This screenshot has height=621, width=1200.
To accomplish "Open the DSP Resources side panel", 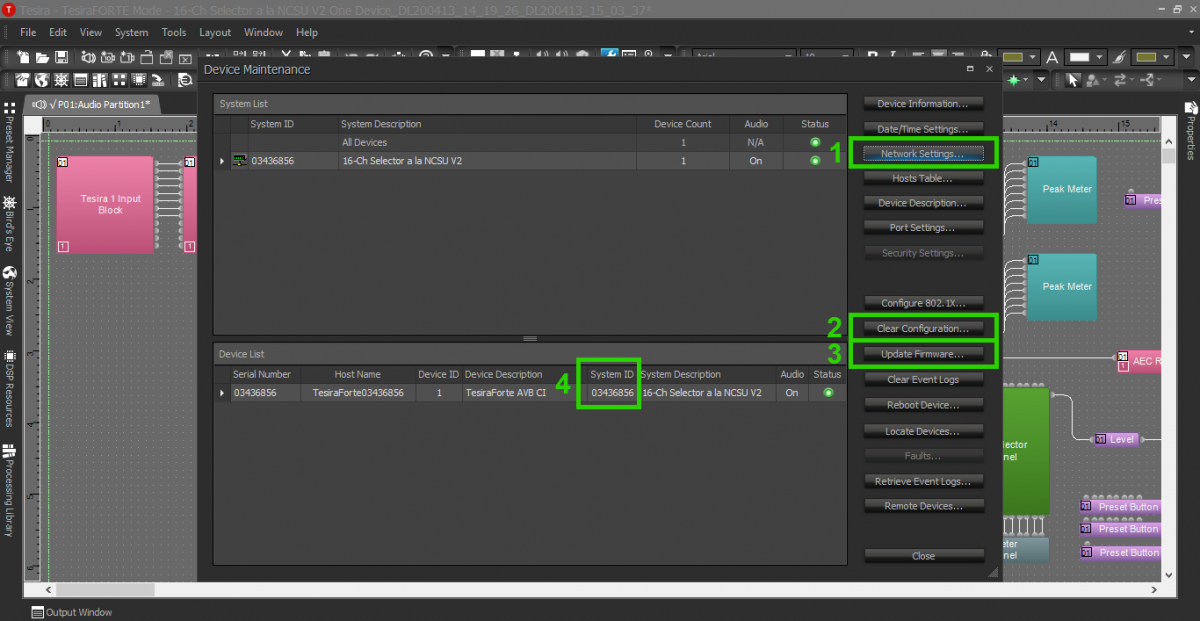I will click(x=9, y=390).
